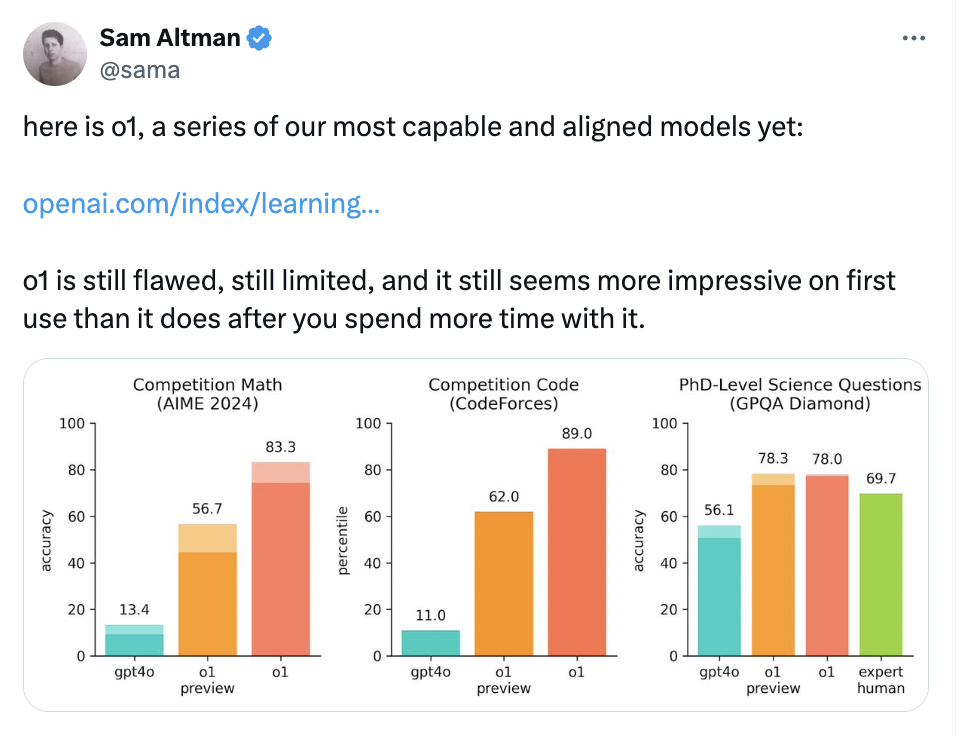966x736 pixels.
Task: Click the blue verified badge
Action: coord(260,39)
